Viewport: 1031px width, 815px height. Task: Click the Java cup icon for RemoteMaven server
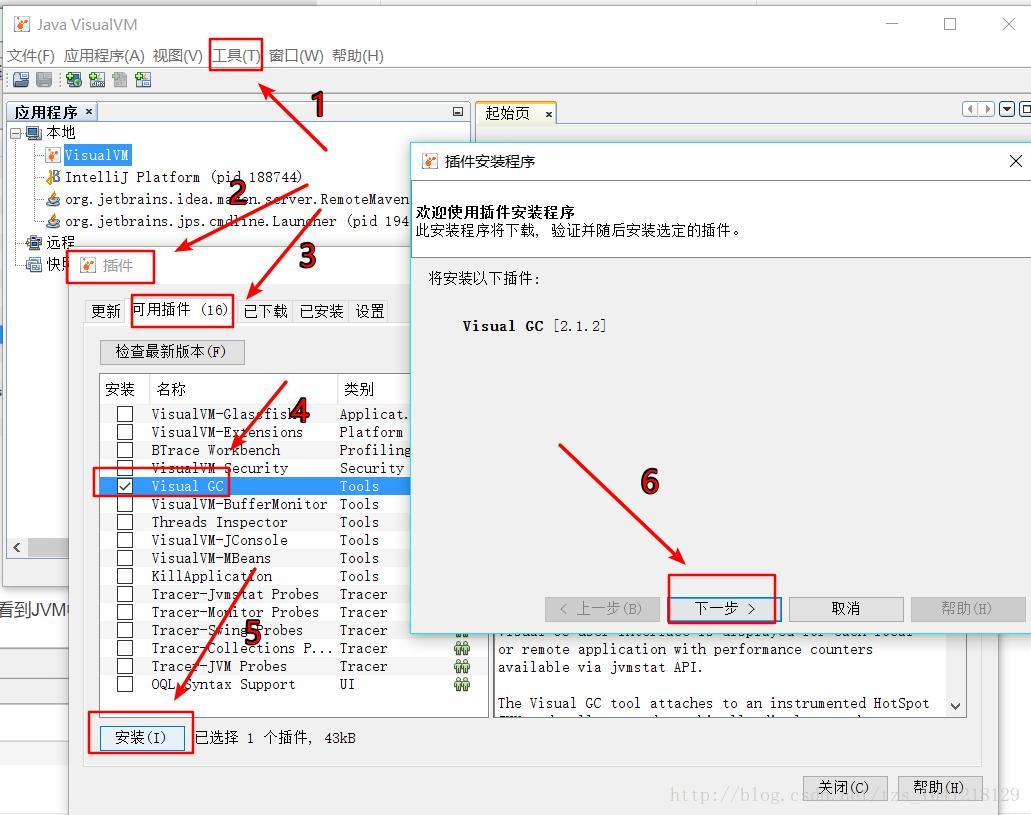pyautogui.click(x=53, y=199)
